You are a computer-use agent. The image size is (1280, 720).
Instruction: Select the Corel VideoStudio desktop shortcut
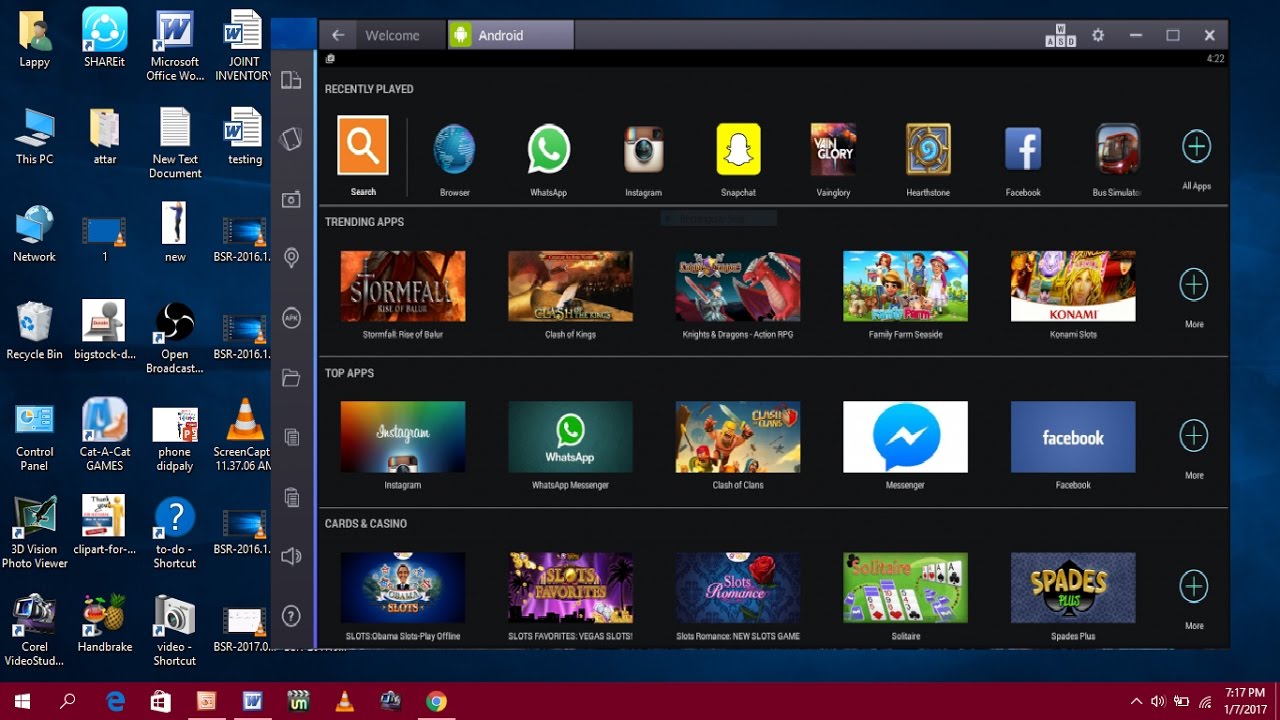pos(35,630)
